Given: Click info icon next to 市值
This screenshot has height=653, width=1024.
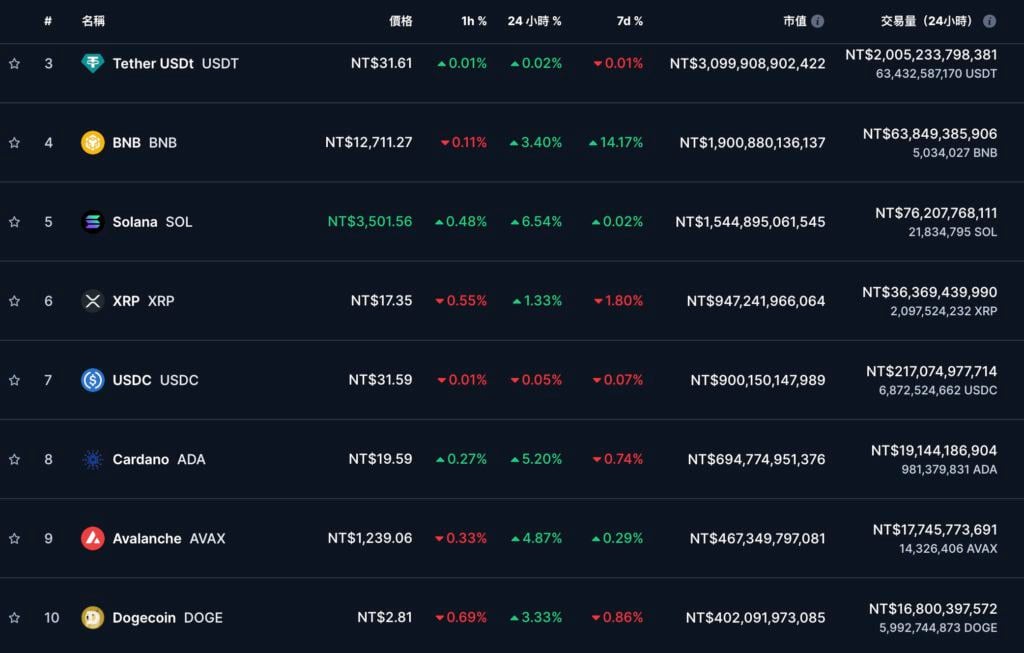Looking at the screenshot, I should coord(818,21).
